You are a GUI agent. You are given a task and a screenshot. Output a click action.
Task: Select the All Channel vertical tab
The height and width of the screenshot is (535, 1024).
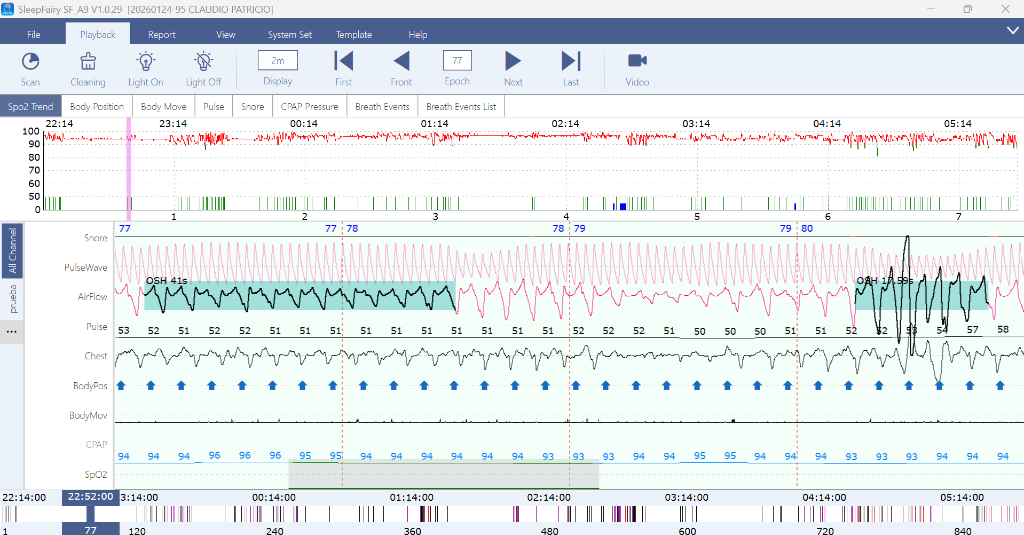click(x=12, y=251)
